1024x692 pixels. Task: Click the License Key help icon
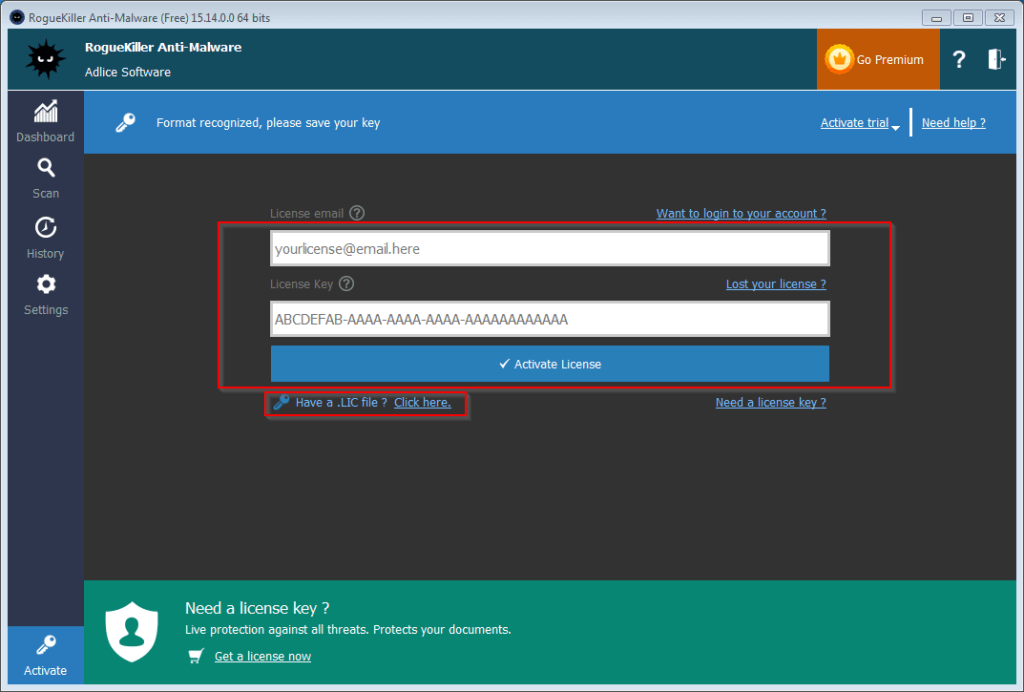point(346,284)
